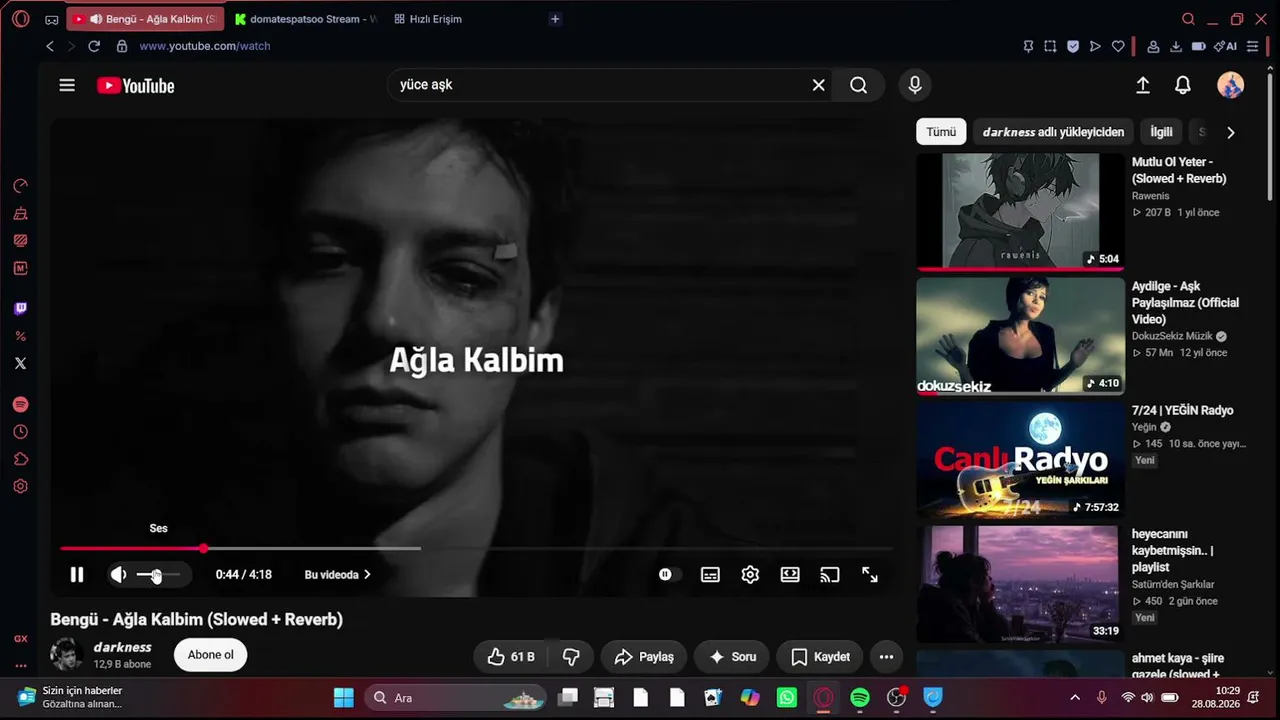Select the 'darkness adlı yükleyiciden' chip
The image size is (1280, 720).
tap(1053, 132)
